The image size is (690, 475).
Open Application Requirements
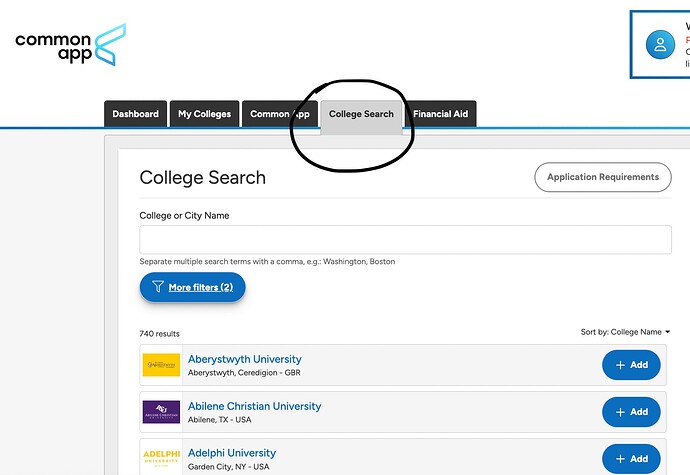[x=603, y=177]
